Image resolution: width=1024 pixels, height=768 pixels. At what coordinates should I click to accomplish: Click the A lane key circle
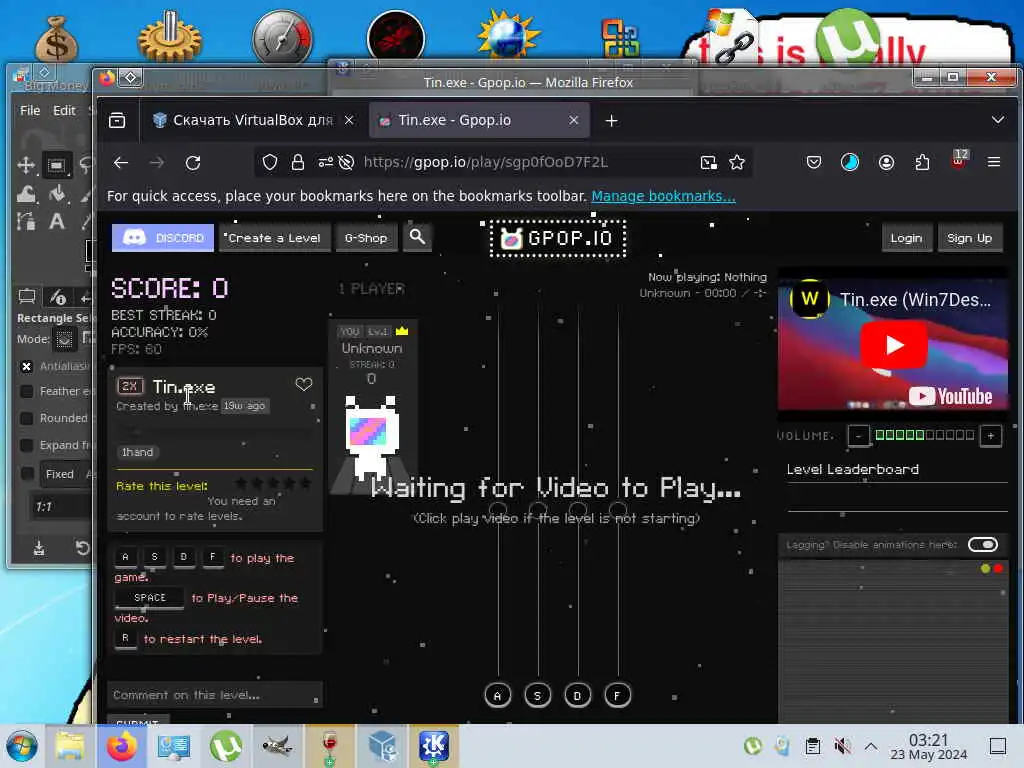click(498, 696)
